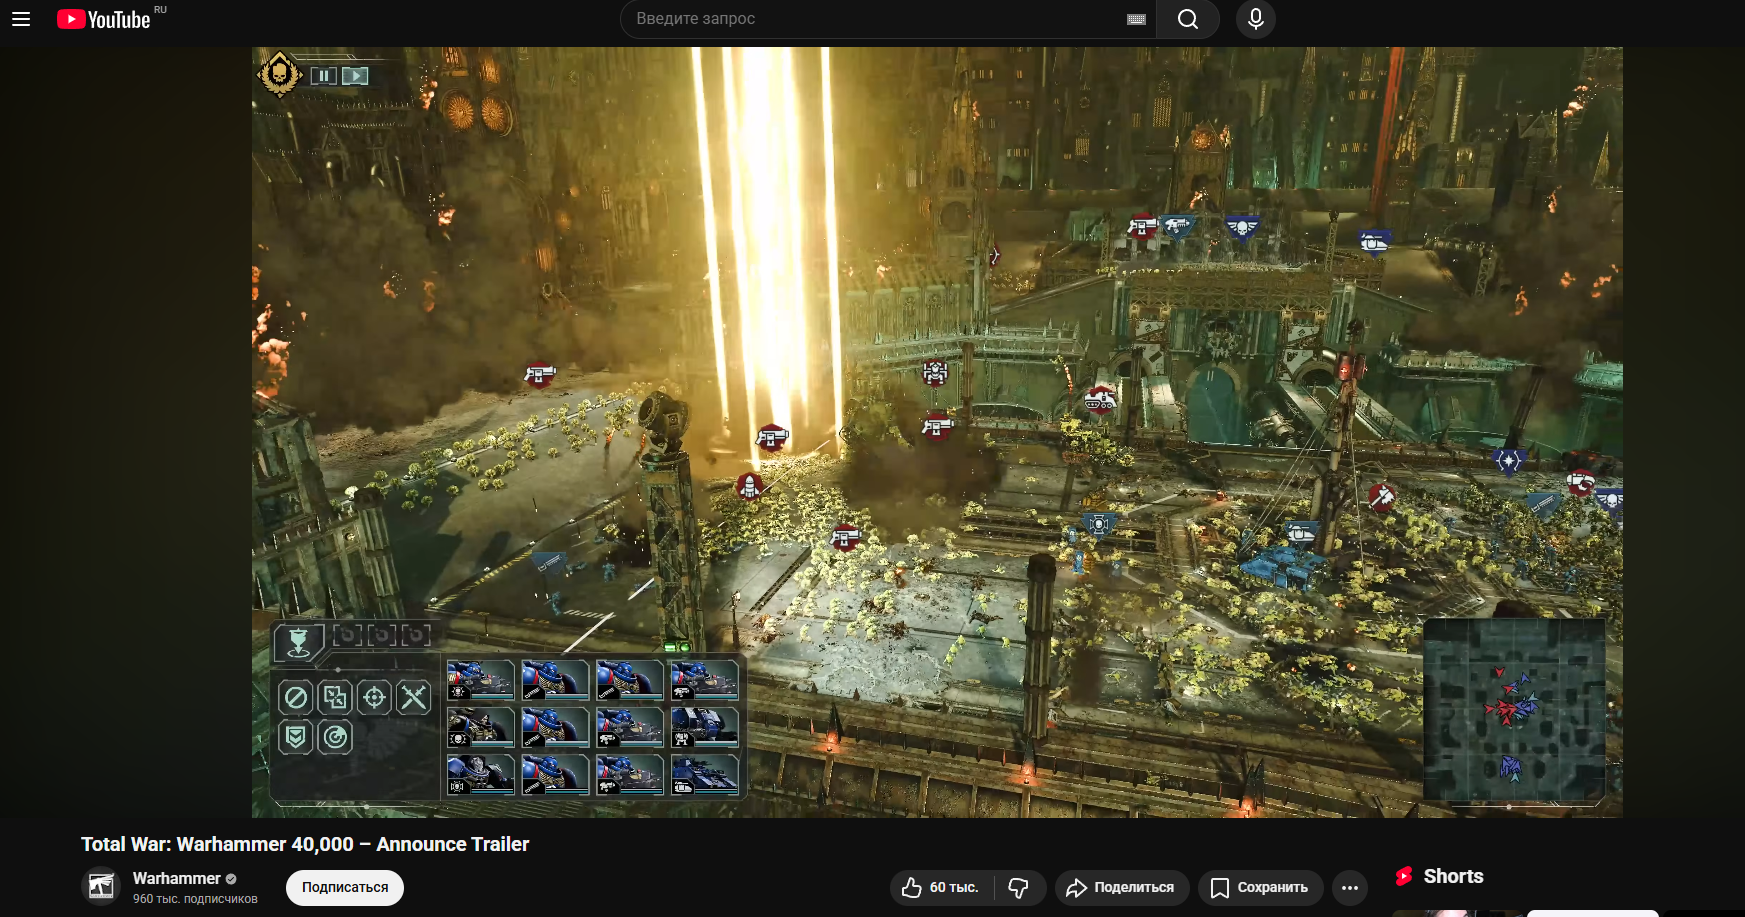The image size is (1745, 917).
Task: Click the magnifier search button
Action: point(1188,19)
